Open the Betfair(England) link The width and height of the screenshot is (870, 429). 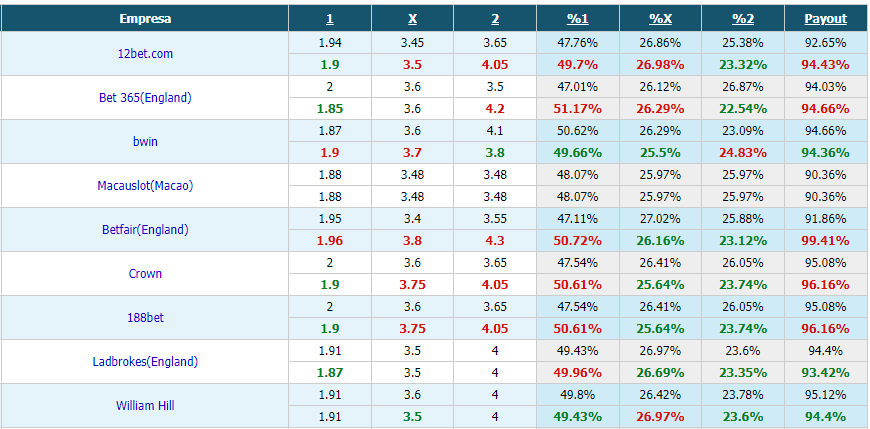coord(145,230)
